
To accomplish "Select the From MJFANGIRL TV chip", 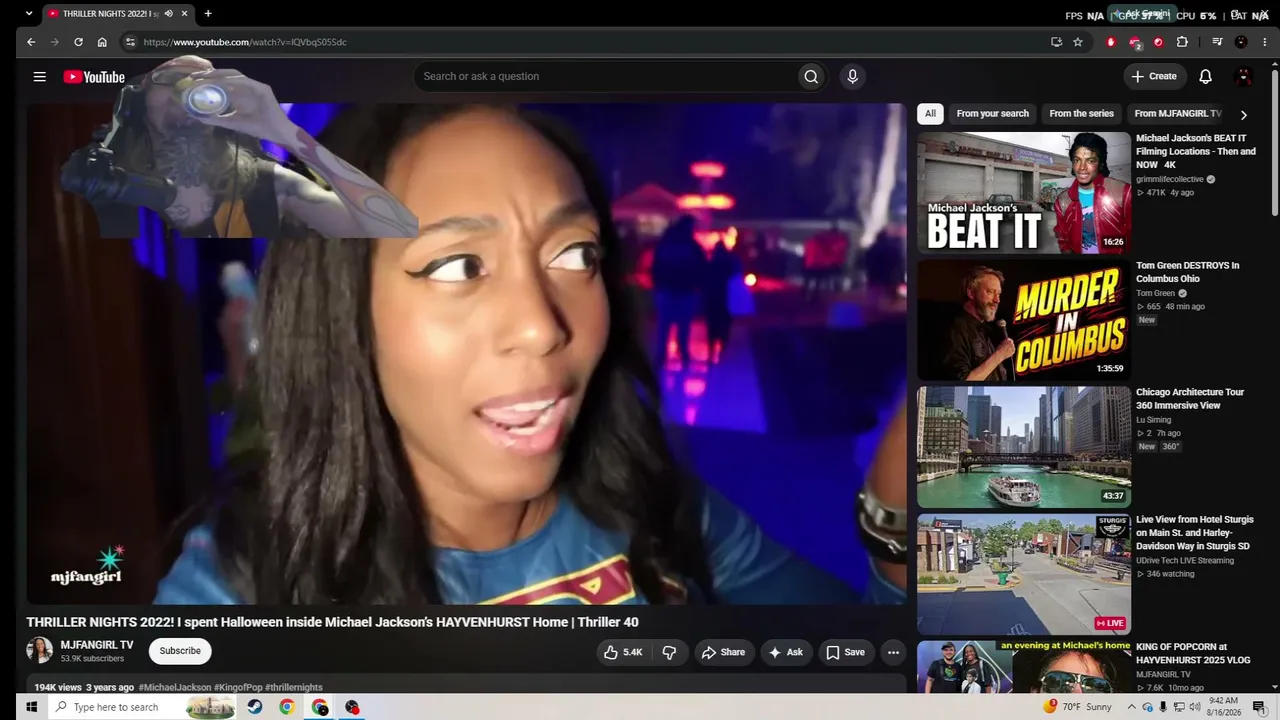I will point(1178,114).
